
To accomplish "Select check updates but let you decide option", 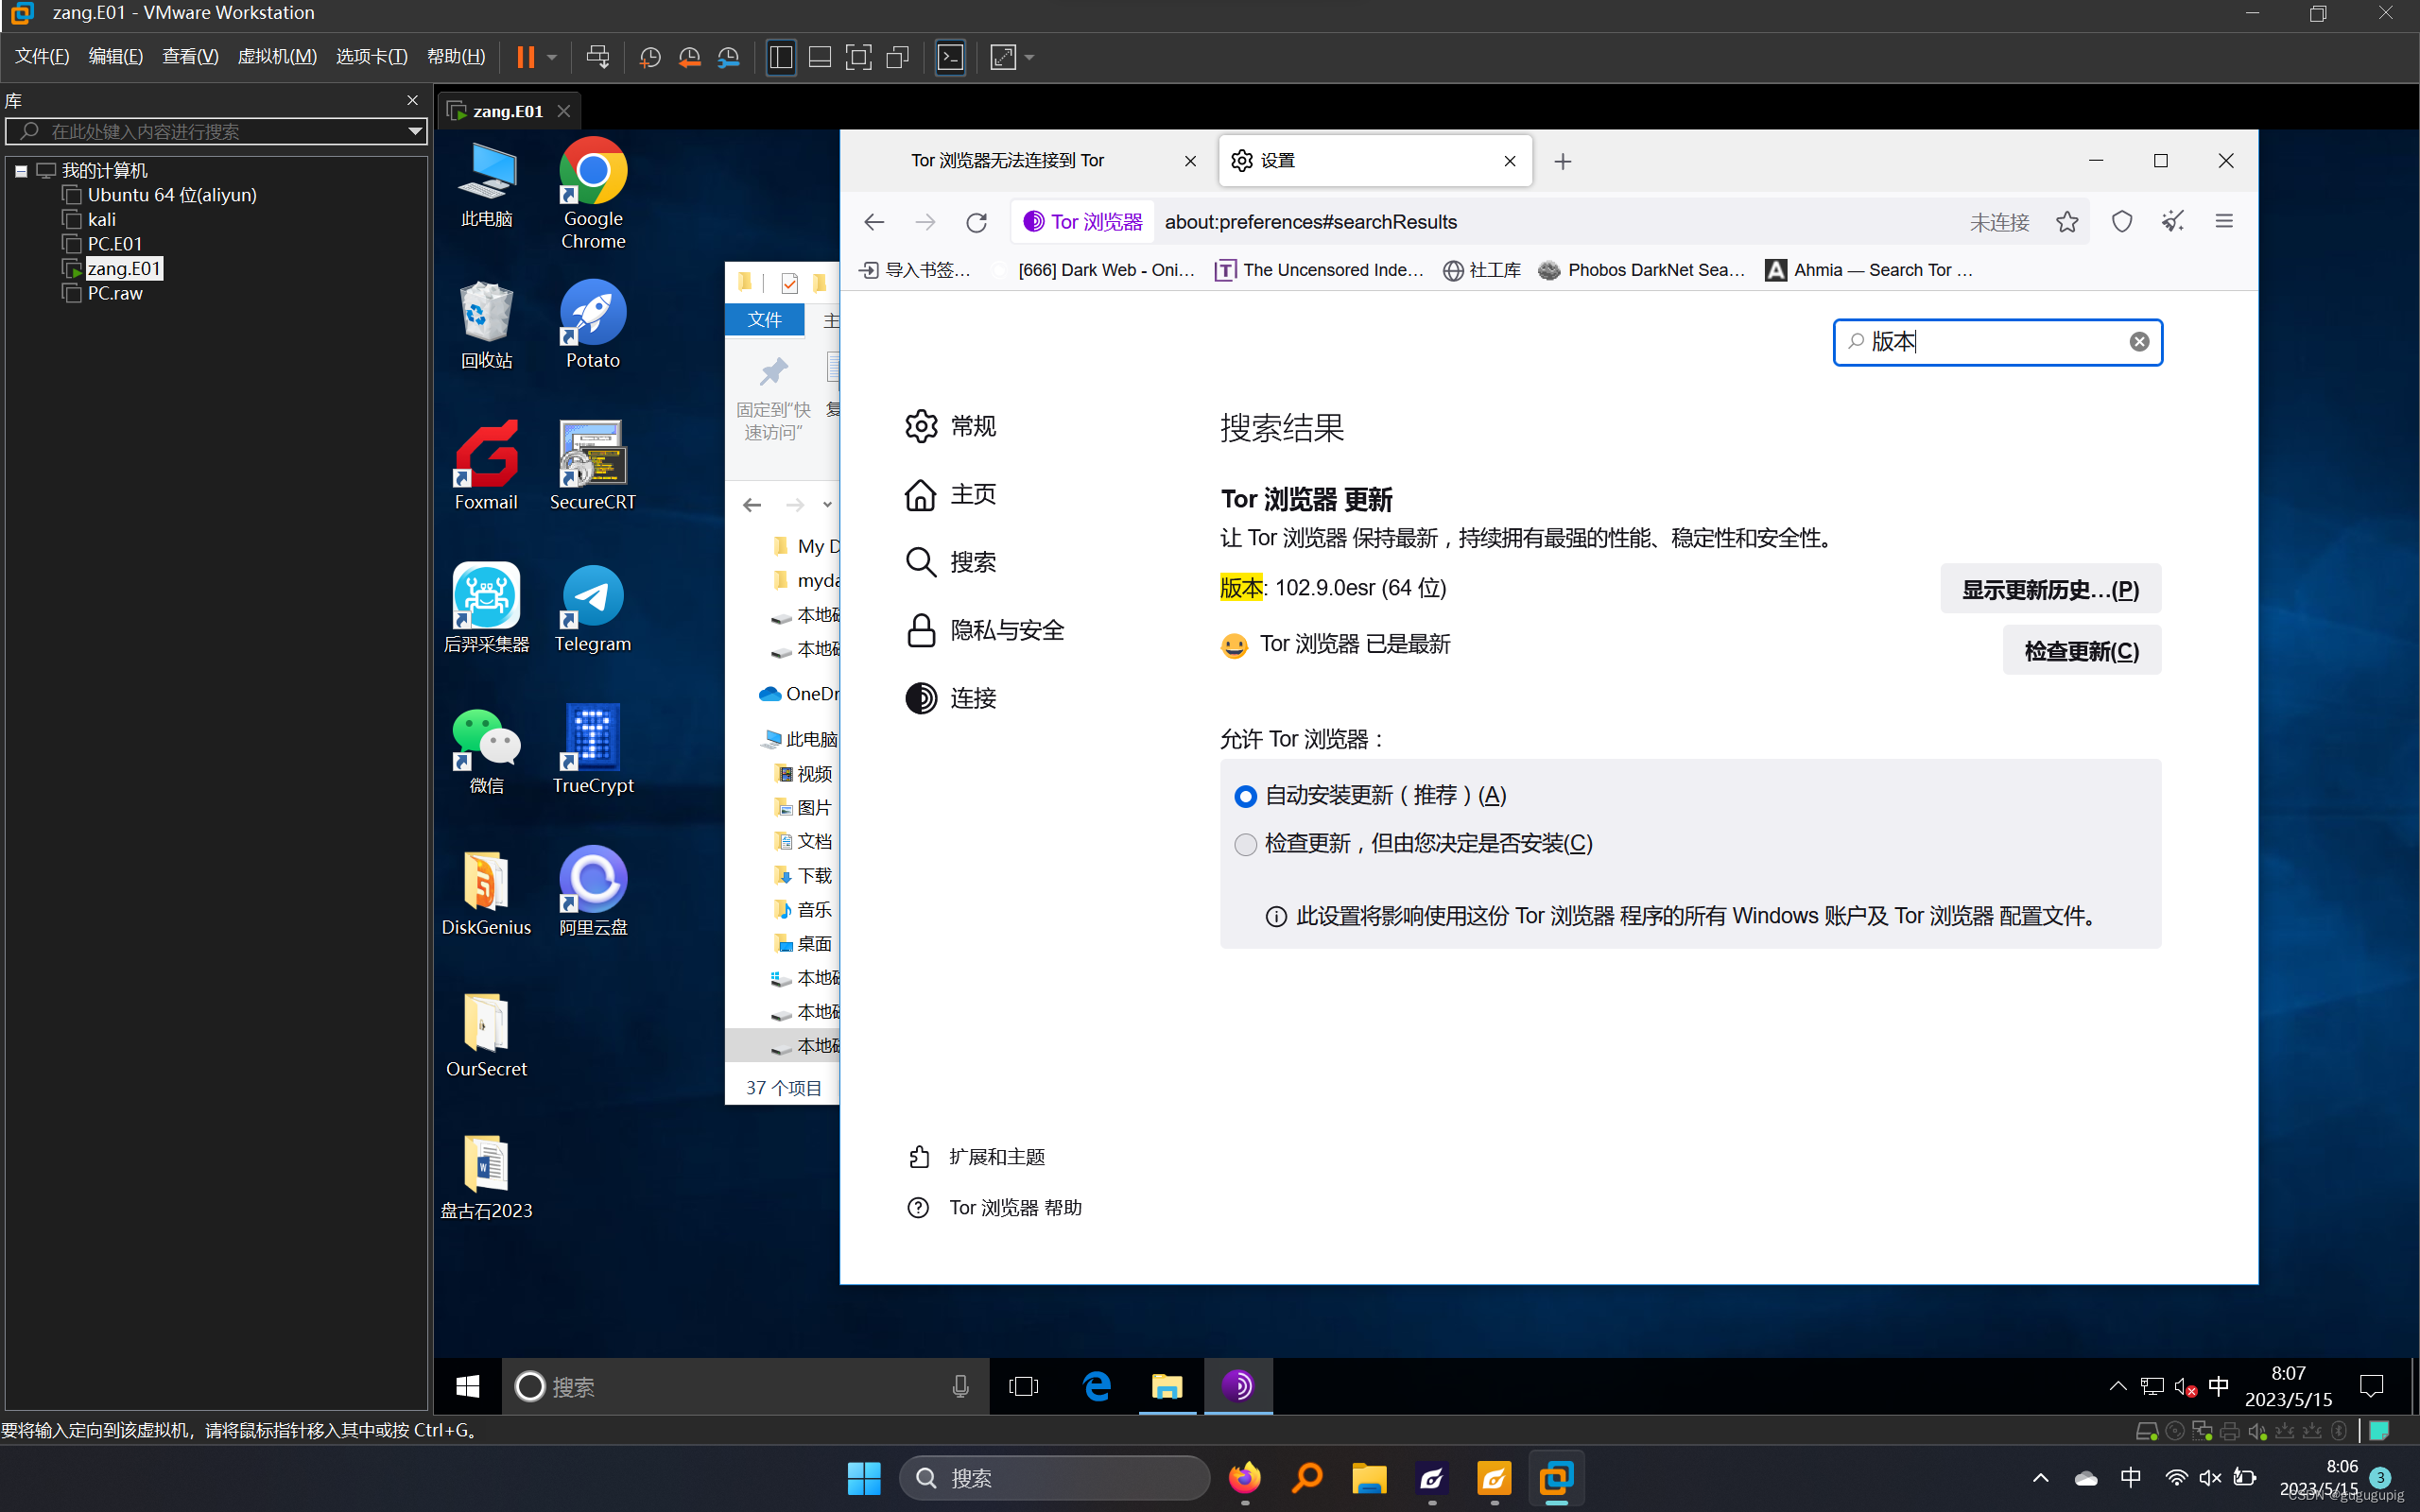I will pos(1245,844).
